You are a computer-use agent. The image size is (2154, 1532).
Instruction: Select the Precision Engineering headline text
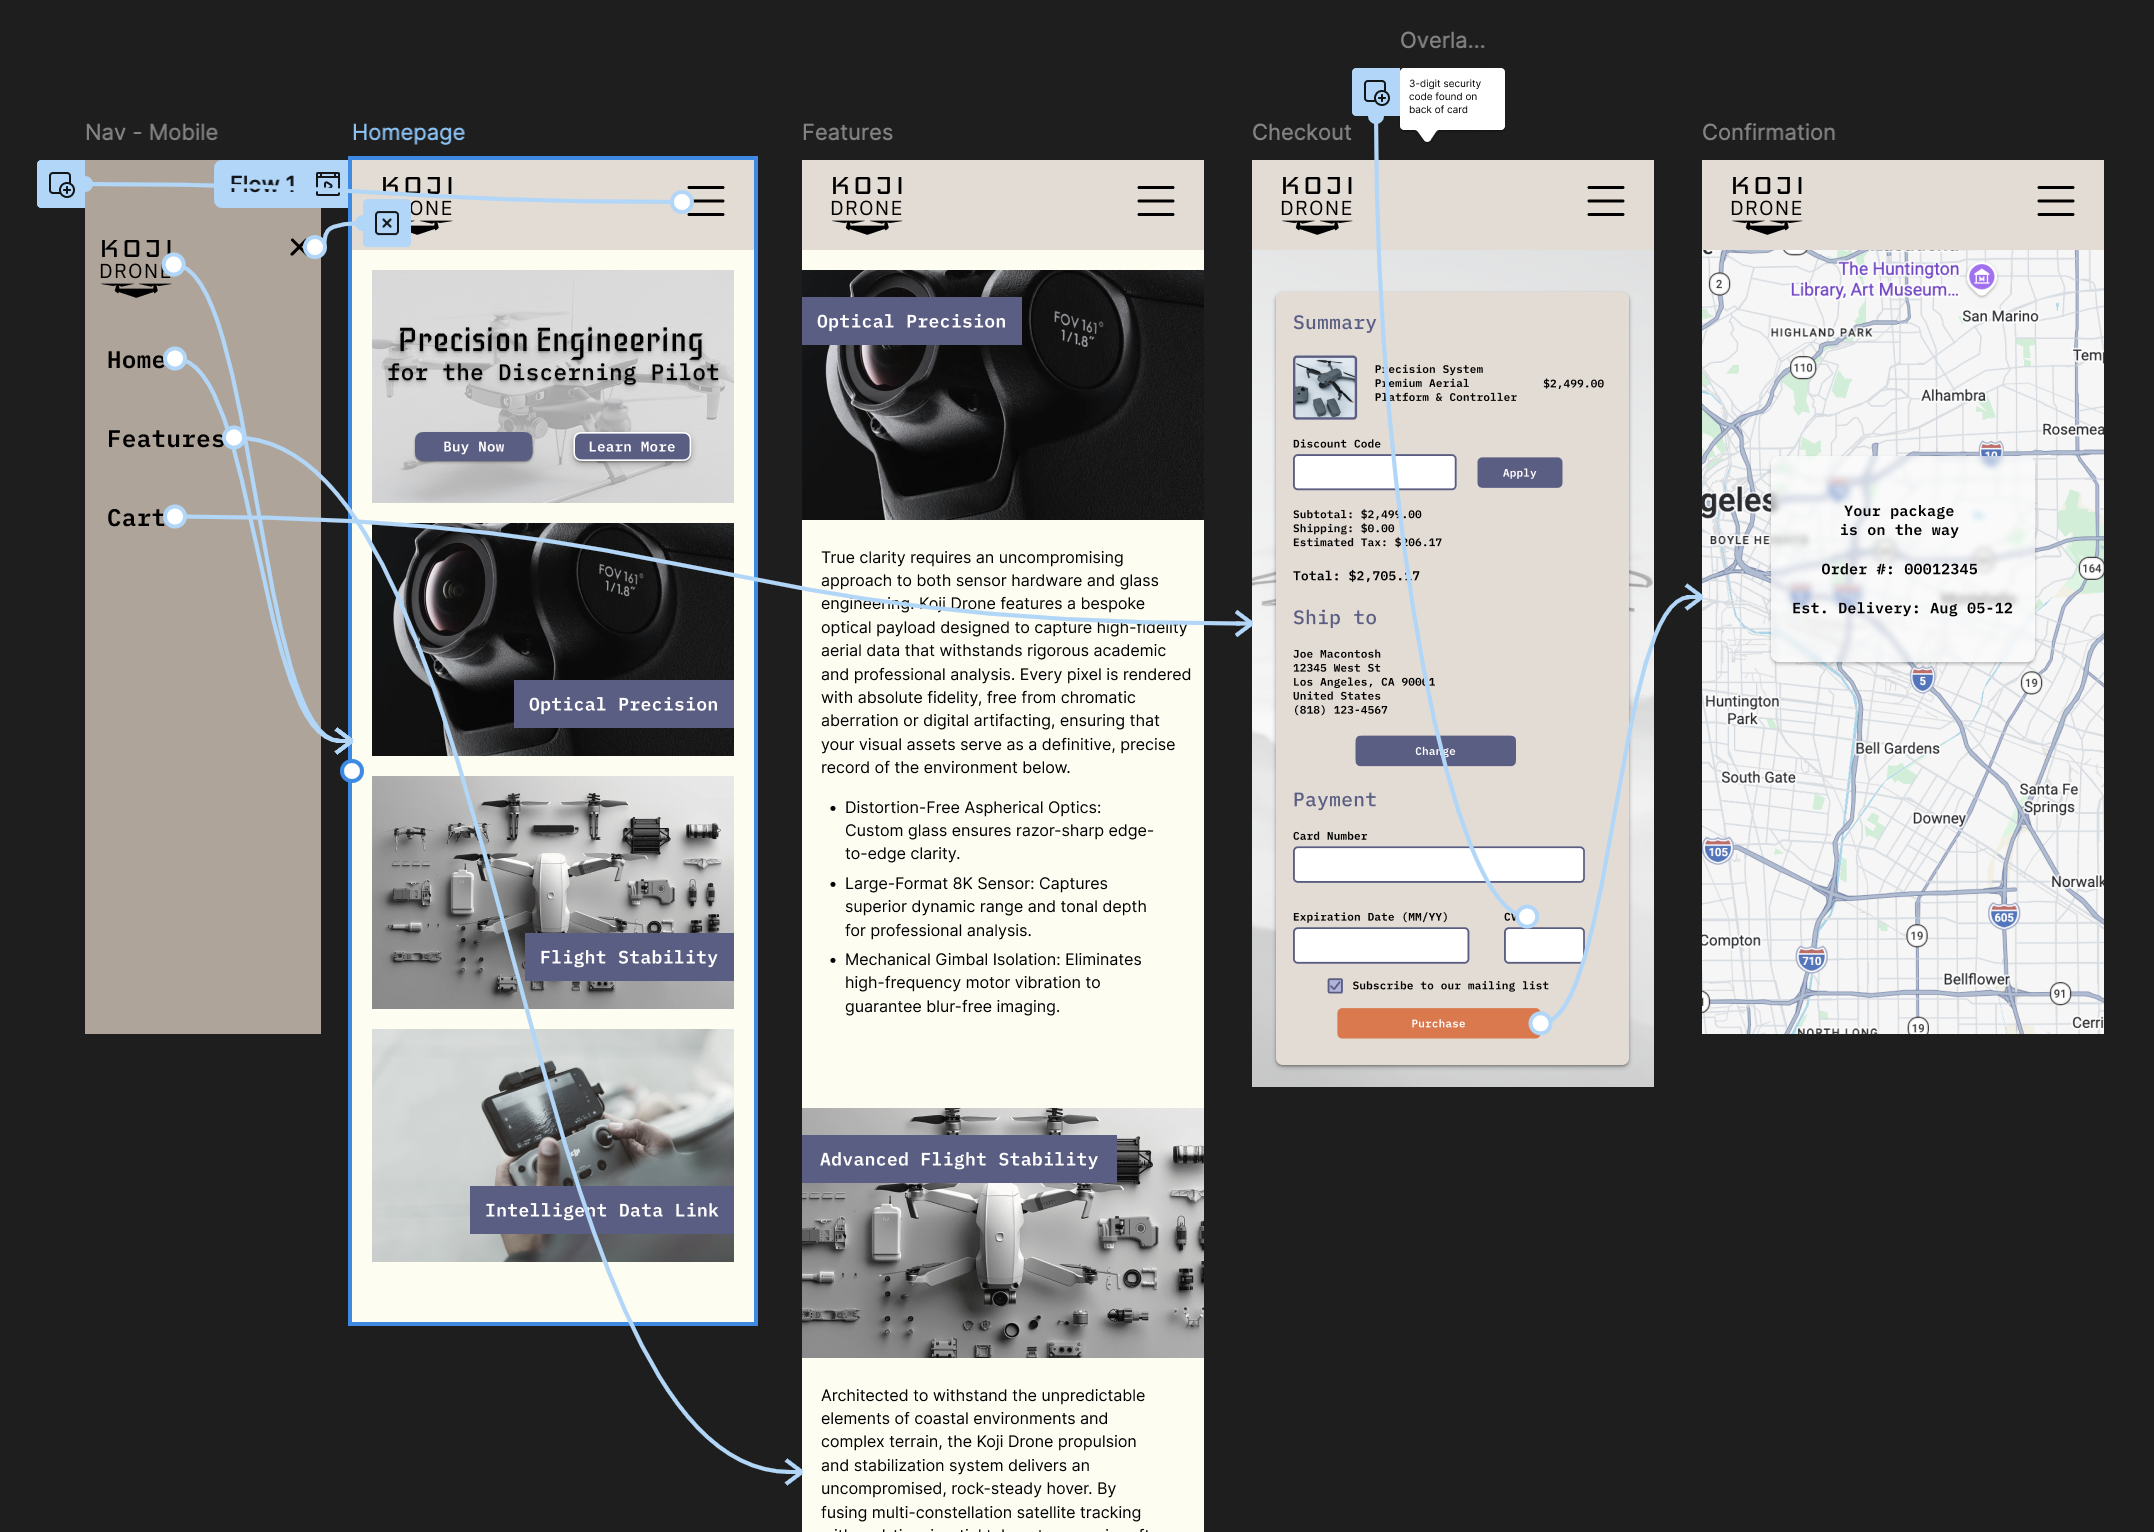point(551,340)
